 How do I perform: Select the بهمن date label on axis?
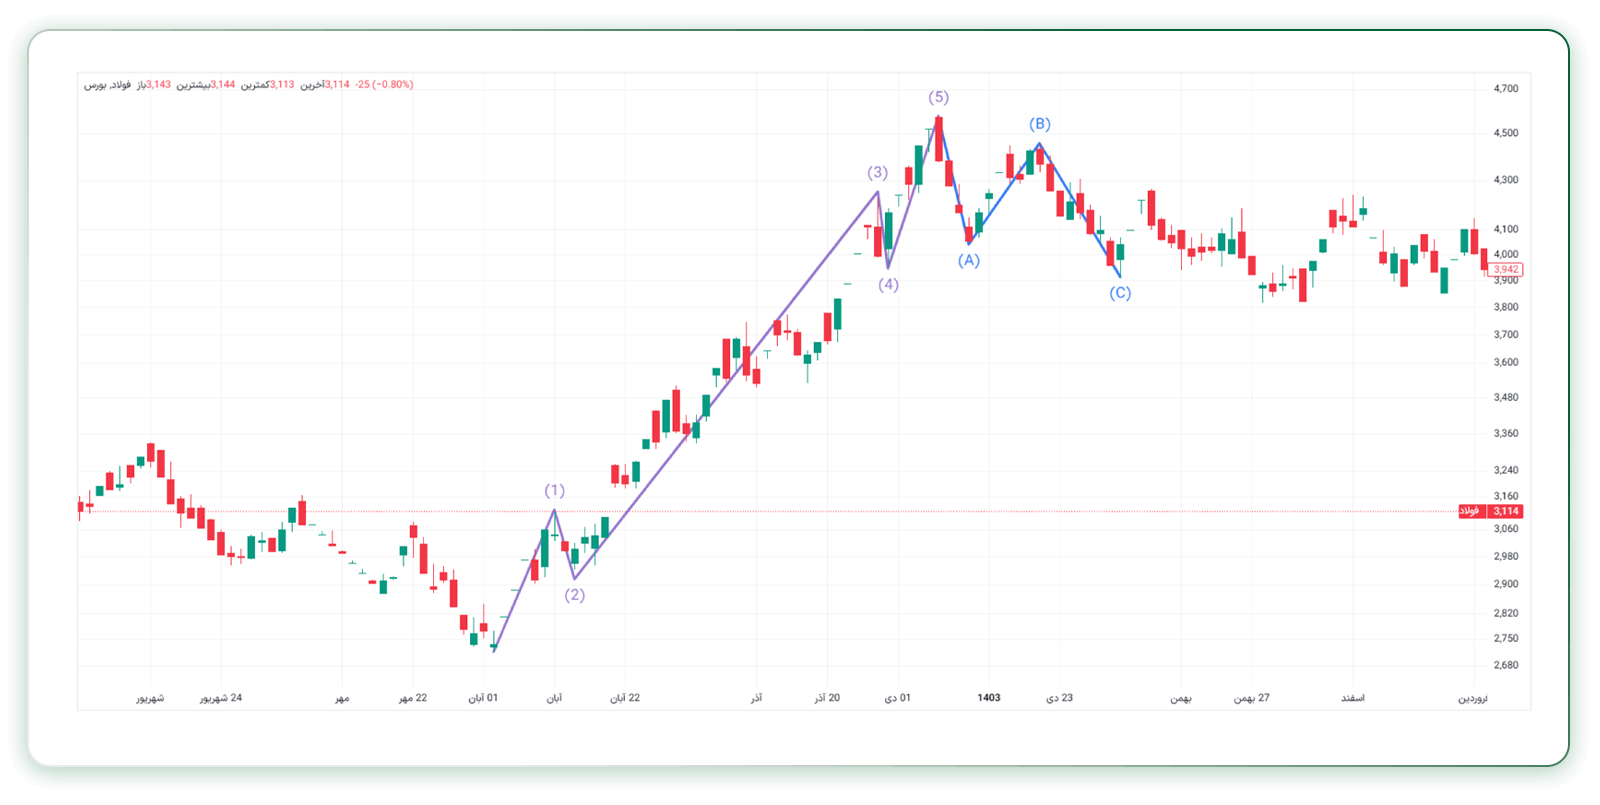point(1181,698)
